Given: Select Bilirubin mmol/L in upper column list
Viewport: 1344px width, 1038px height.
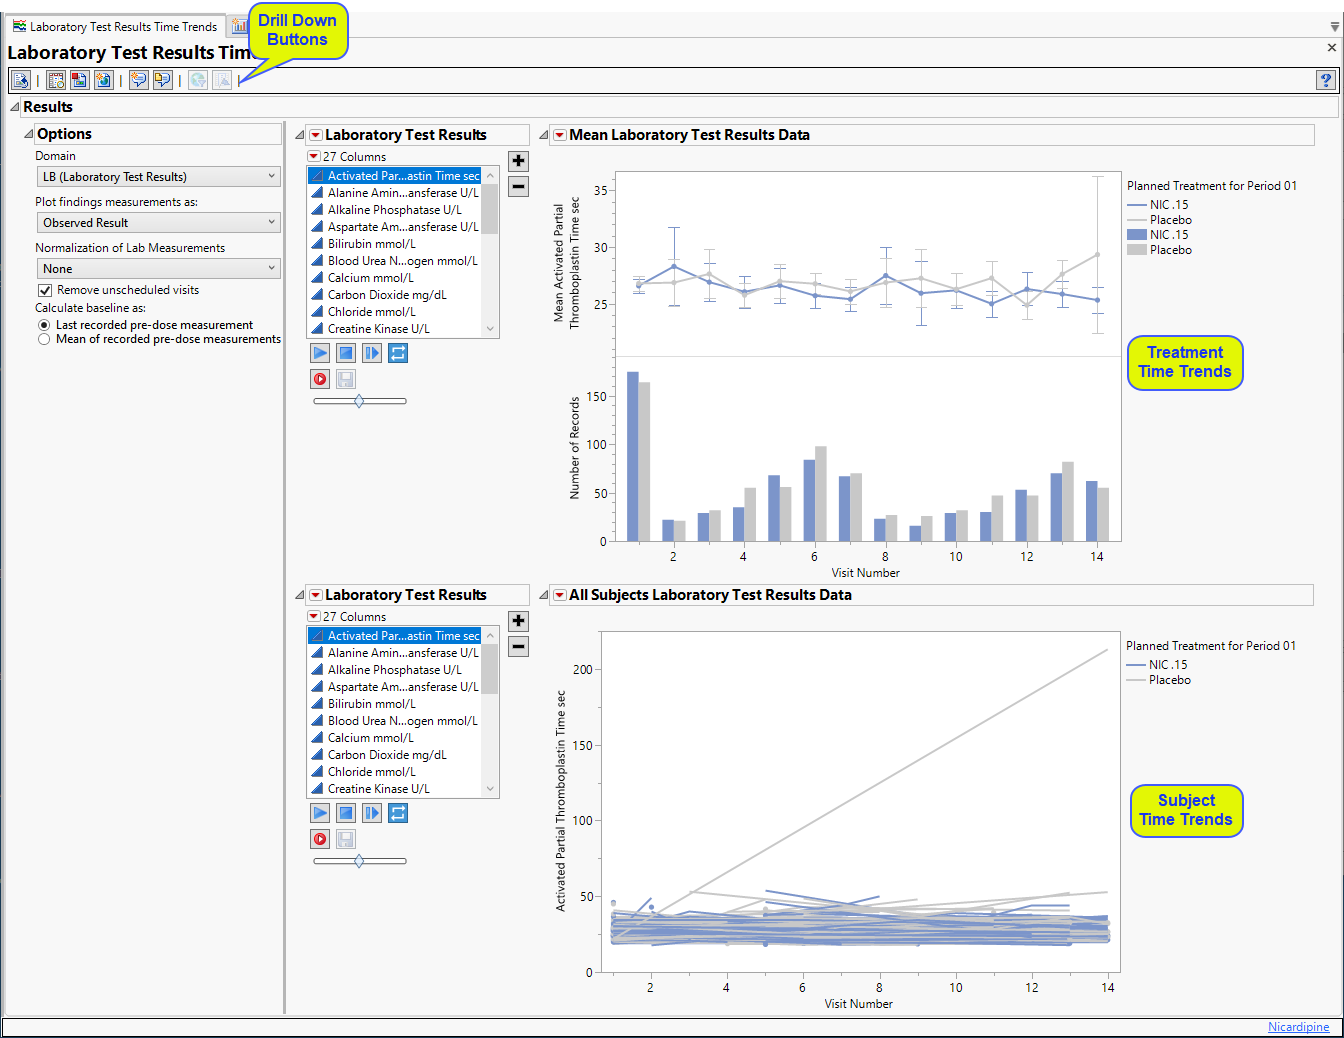Looking at the screenshot, I should pos(371,244).
